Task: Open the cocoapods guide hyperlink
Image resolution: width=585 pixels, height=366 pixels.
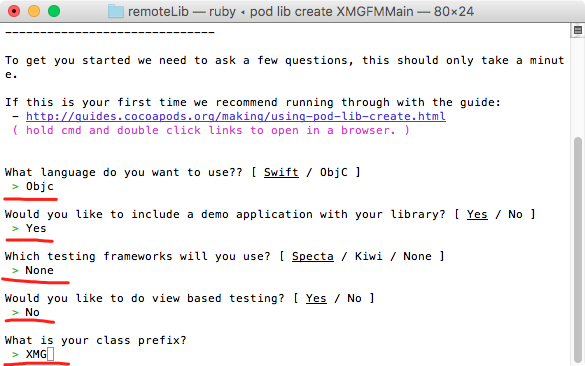Action: [x=235, y=116]
